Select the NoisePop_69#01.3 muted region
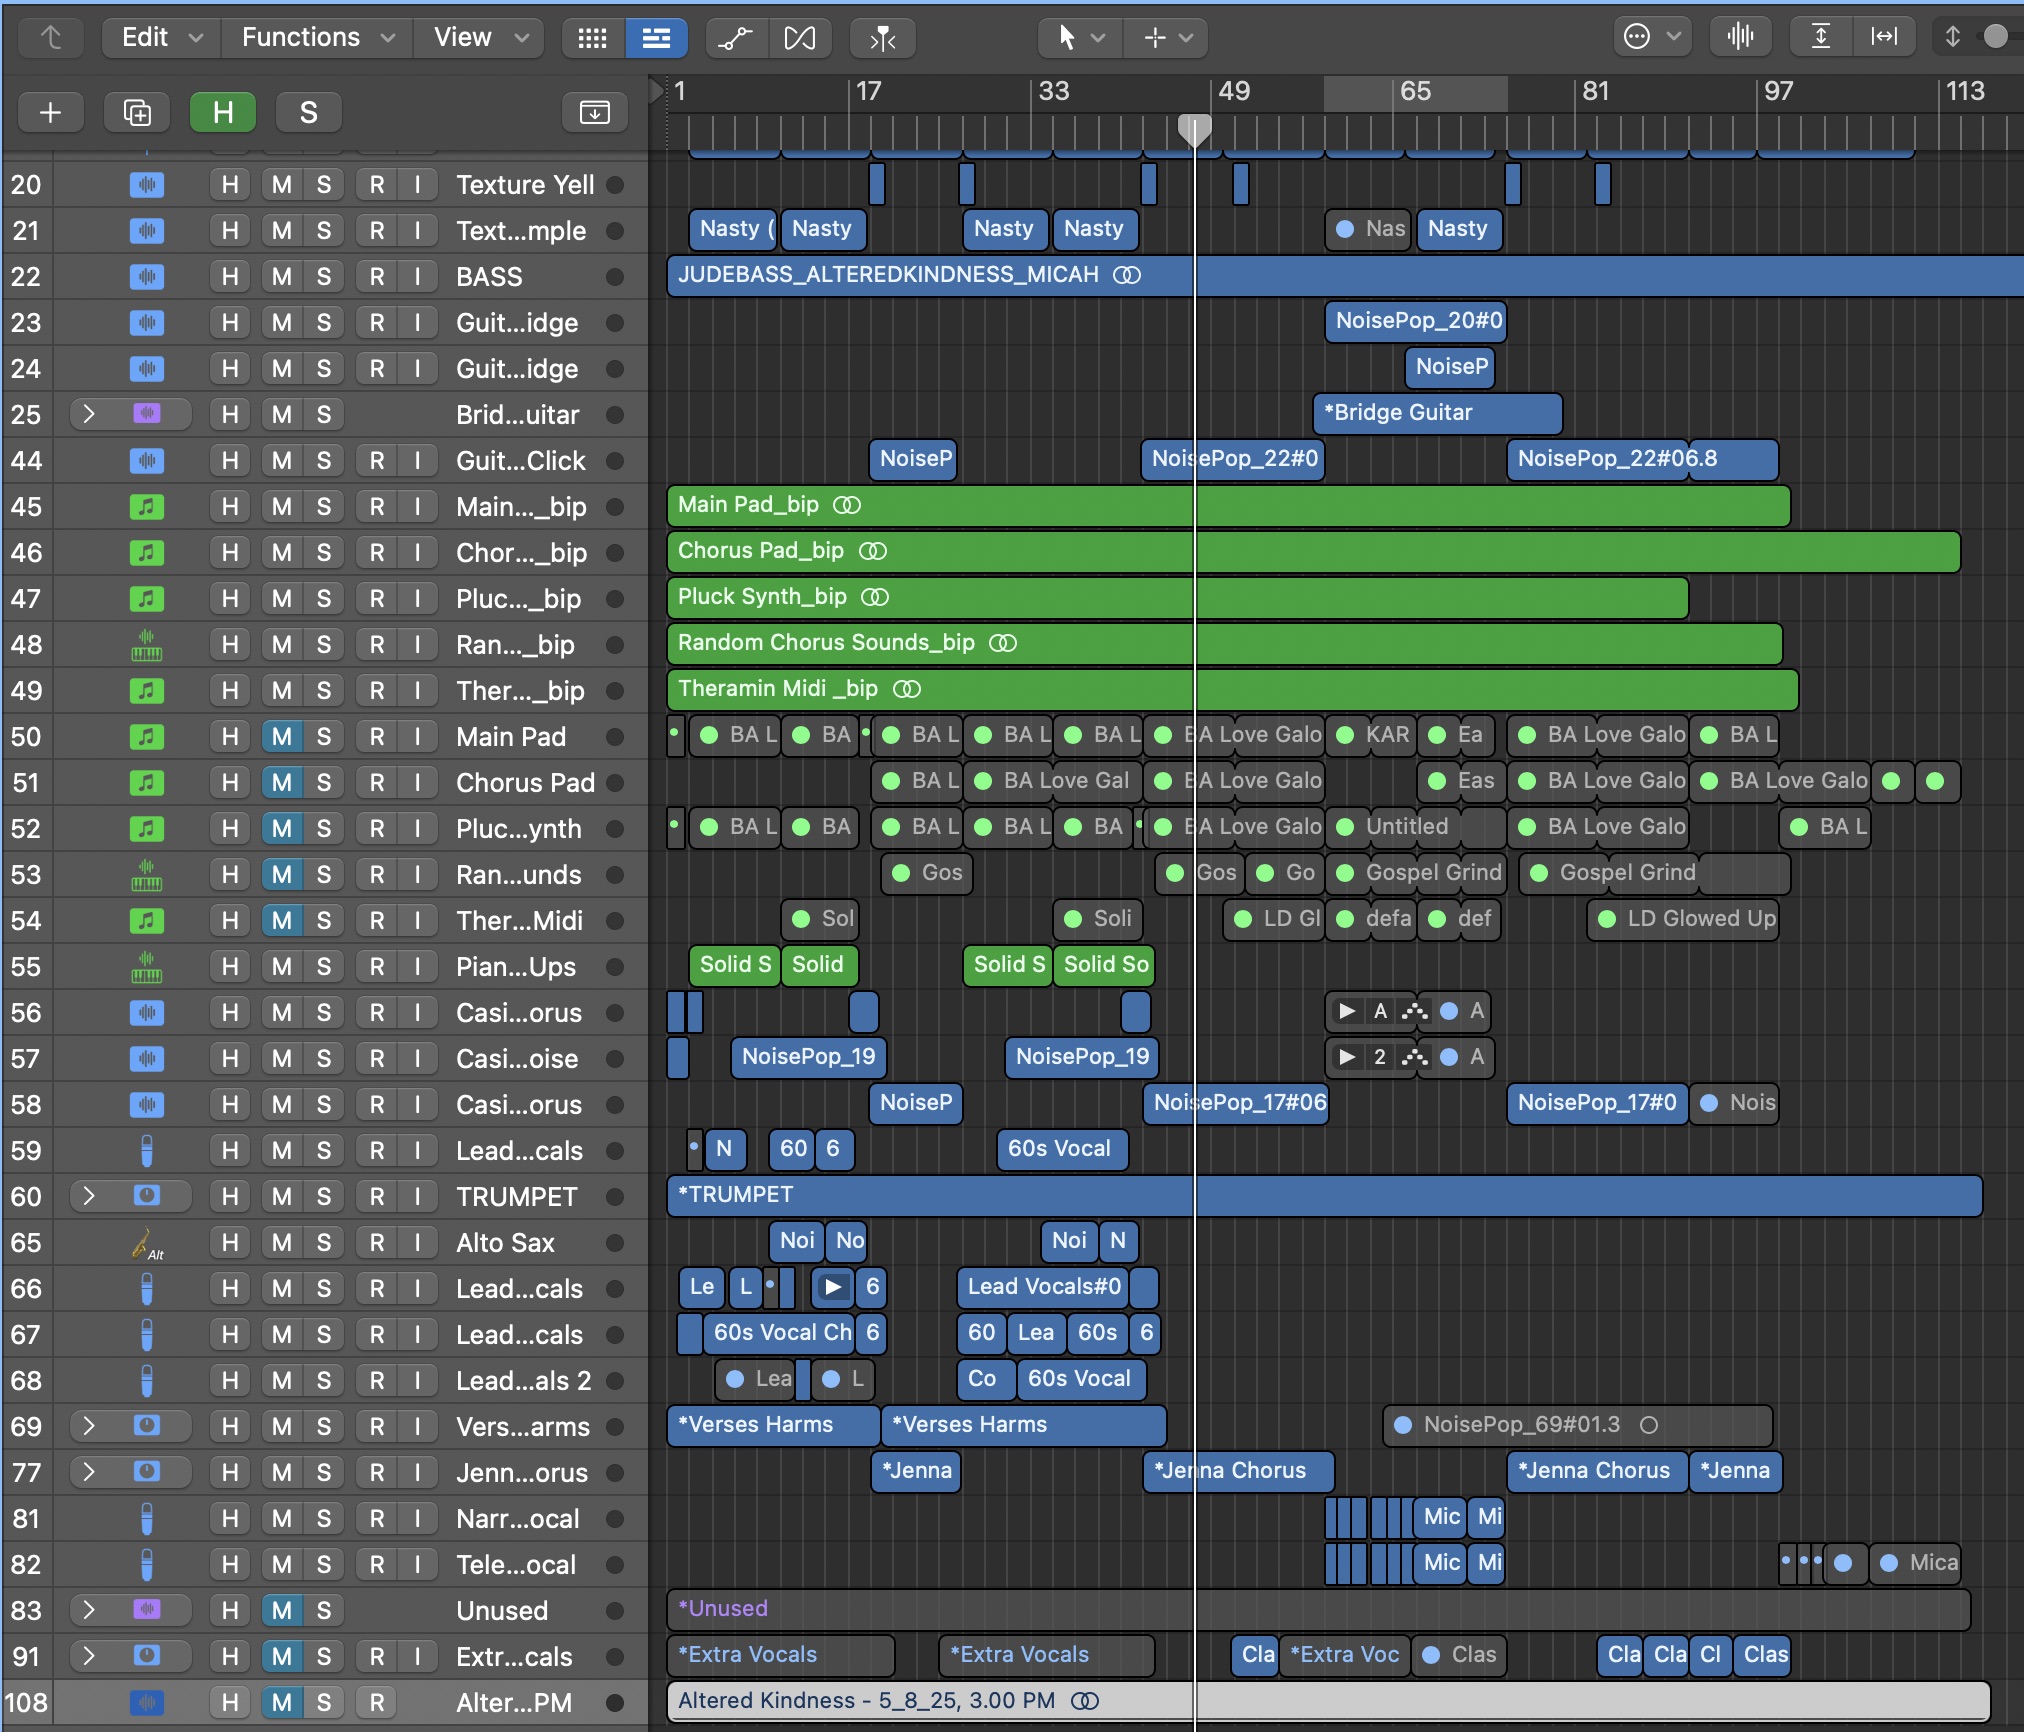Image resolution: width=2024 pixels, height=1732 pixels. pyautogui.click(x=1578, y=1425)
